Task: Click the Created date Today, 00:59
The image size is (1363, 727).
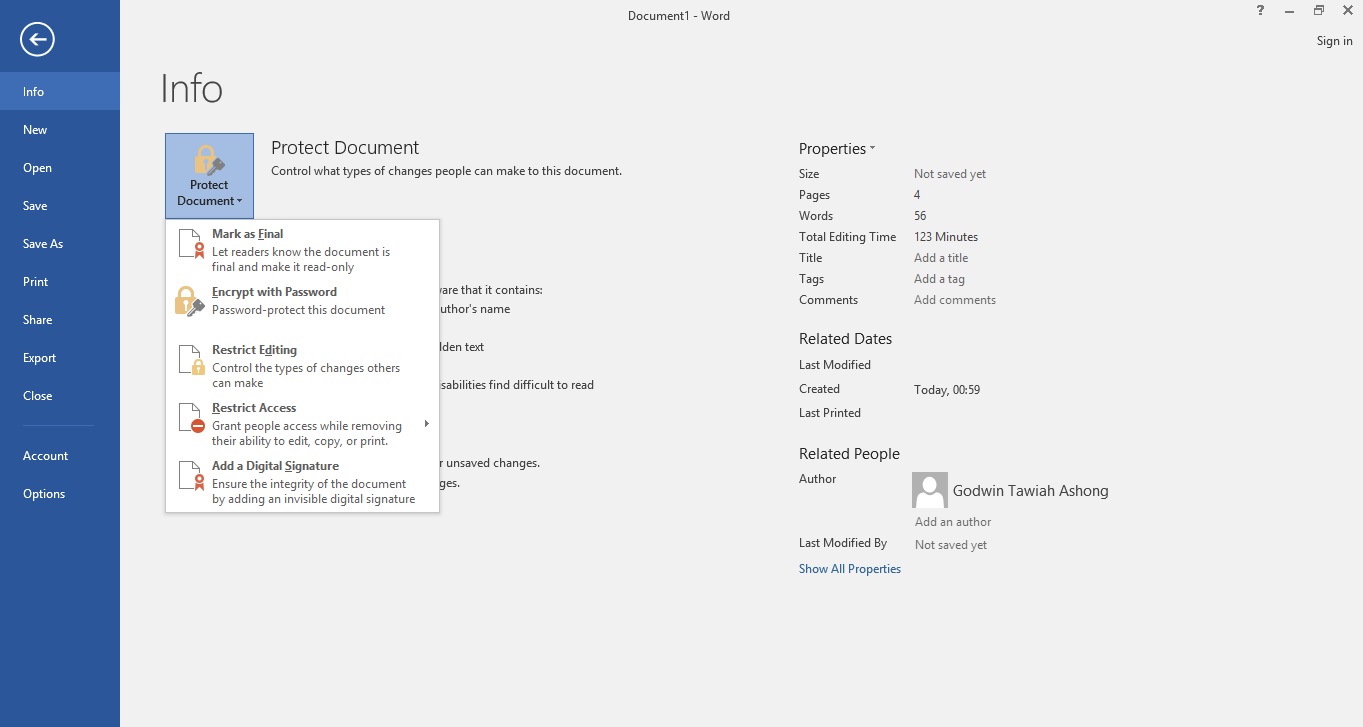Action: tap(947, 389)
